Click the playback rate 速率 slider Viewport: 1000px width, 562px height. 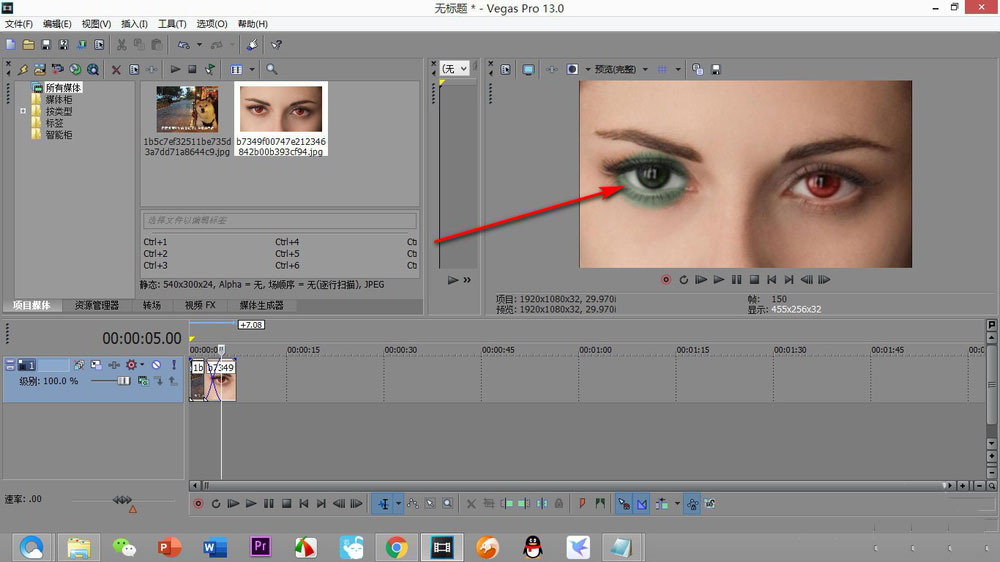click(x=122, y=499)
